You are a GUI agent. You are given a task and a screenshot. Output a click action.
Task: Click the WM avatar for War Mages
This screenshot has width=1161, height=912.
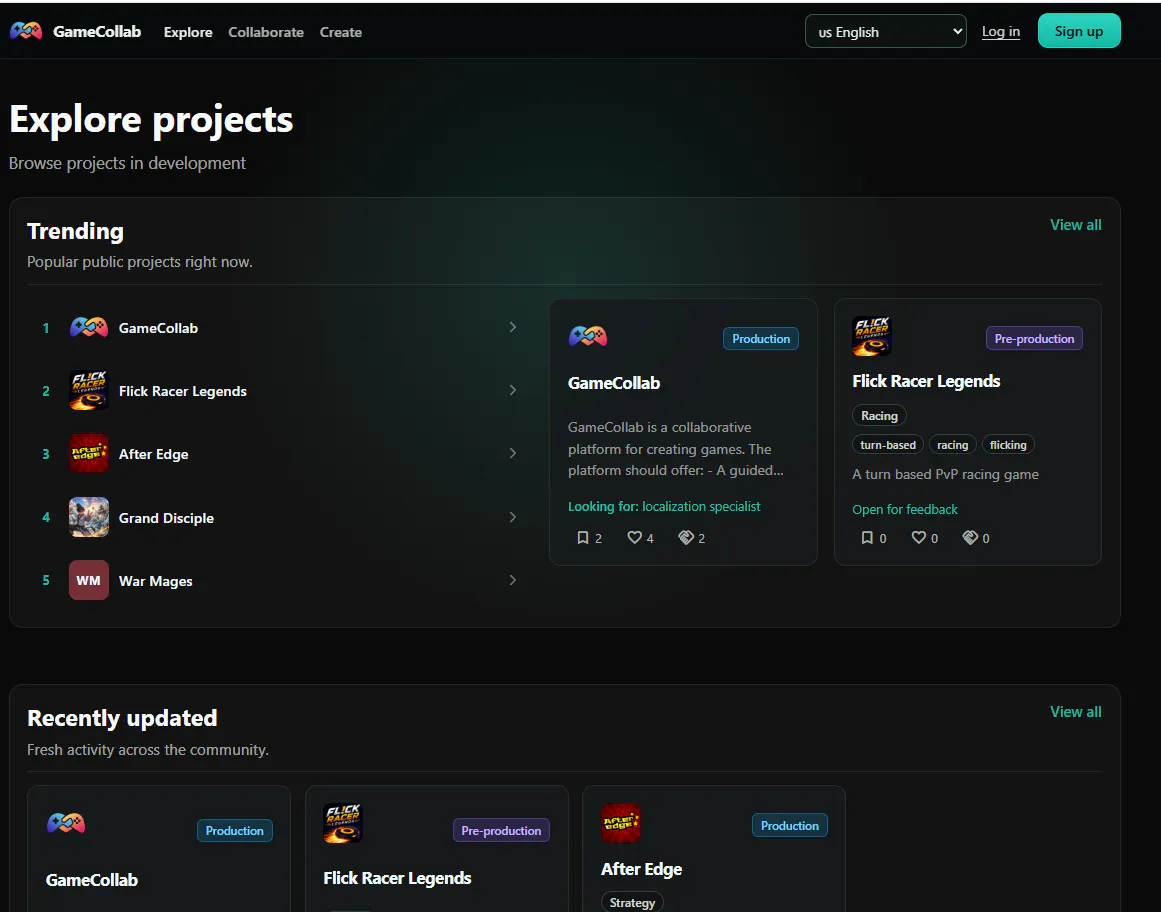[89, 580]
